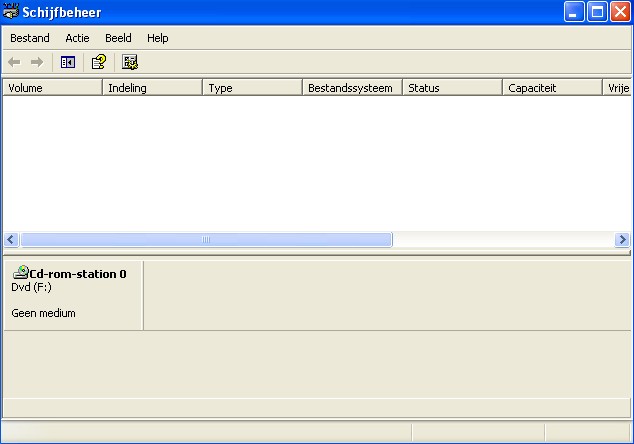Viewport: 634px width, 444px height.
Task: Sort by the Indeling column header
Action: [x=152, y=88]
